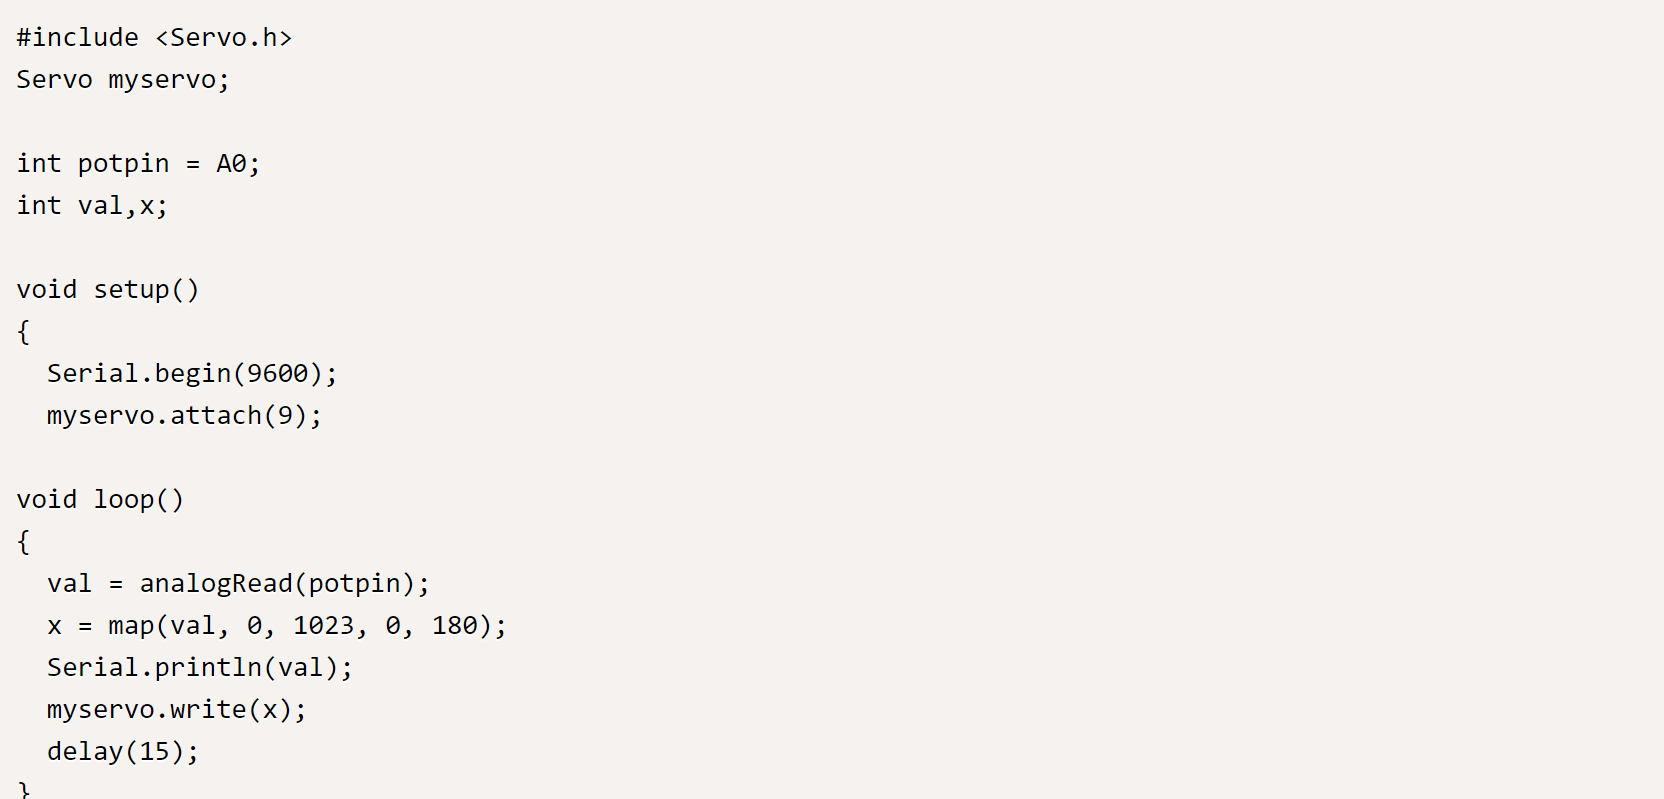
Task: Click the word potpin inside analogRead
Action: tap(354, 584)
